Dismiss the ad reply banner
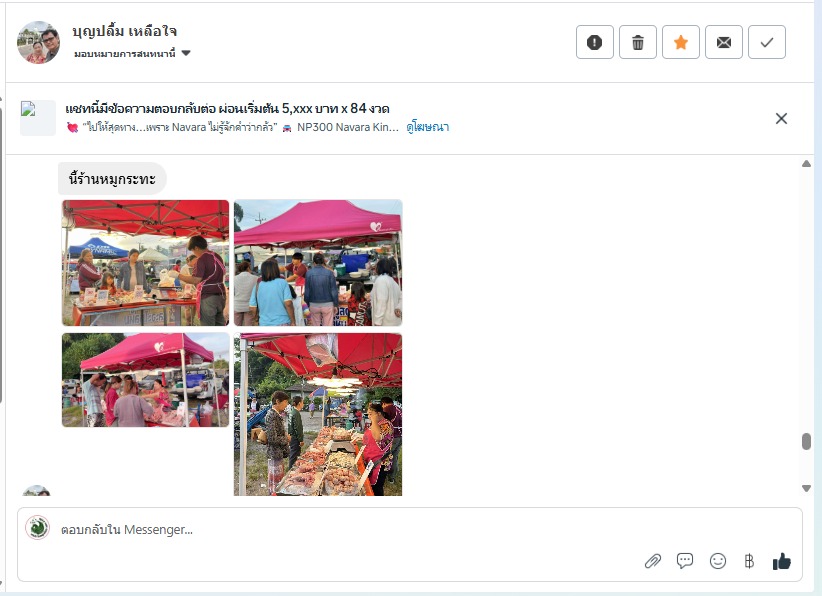Viewport: 822px width, 596px height. click(781, 118)
